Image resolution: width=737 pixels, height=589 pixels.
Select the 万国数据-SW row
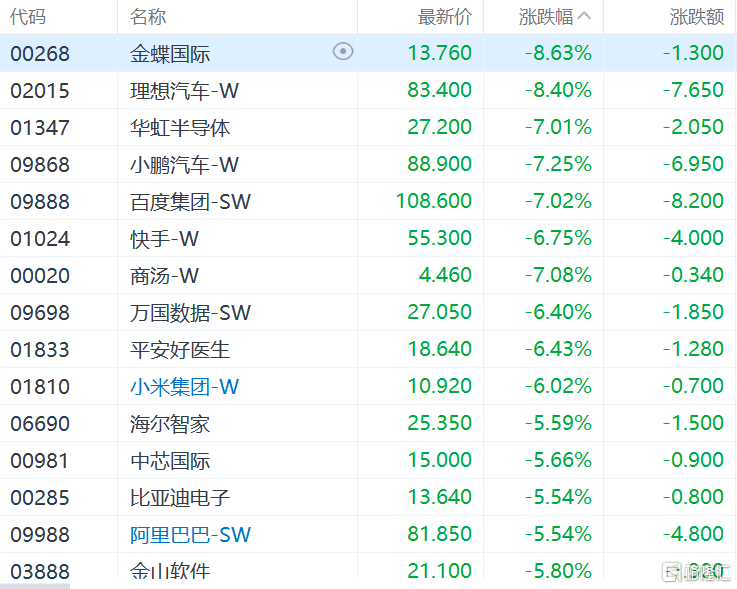[x=190, y=313]
